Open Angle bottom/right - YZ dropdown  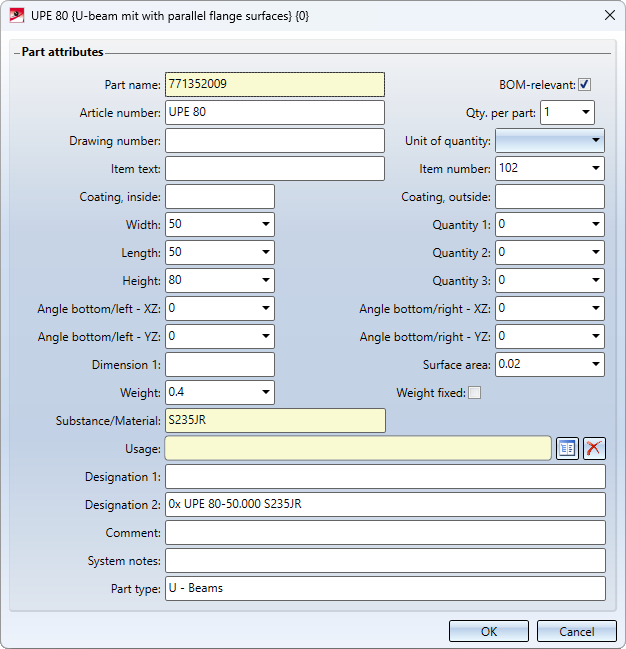coord(595,336)
